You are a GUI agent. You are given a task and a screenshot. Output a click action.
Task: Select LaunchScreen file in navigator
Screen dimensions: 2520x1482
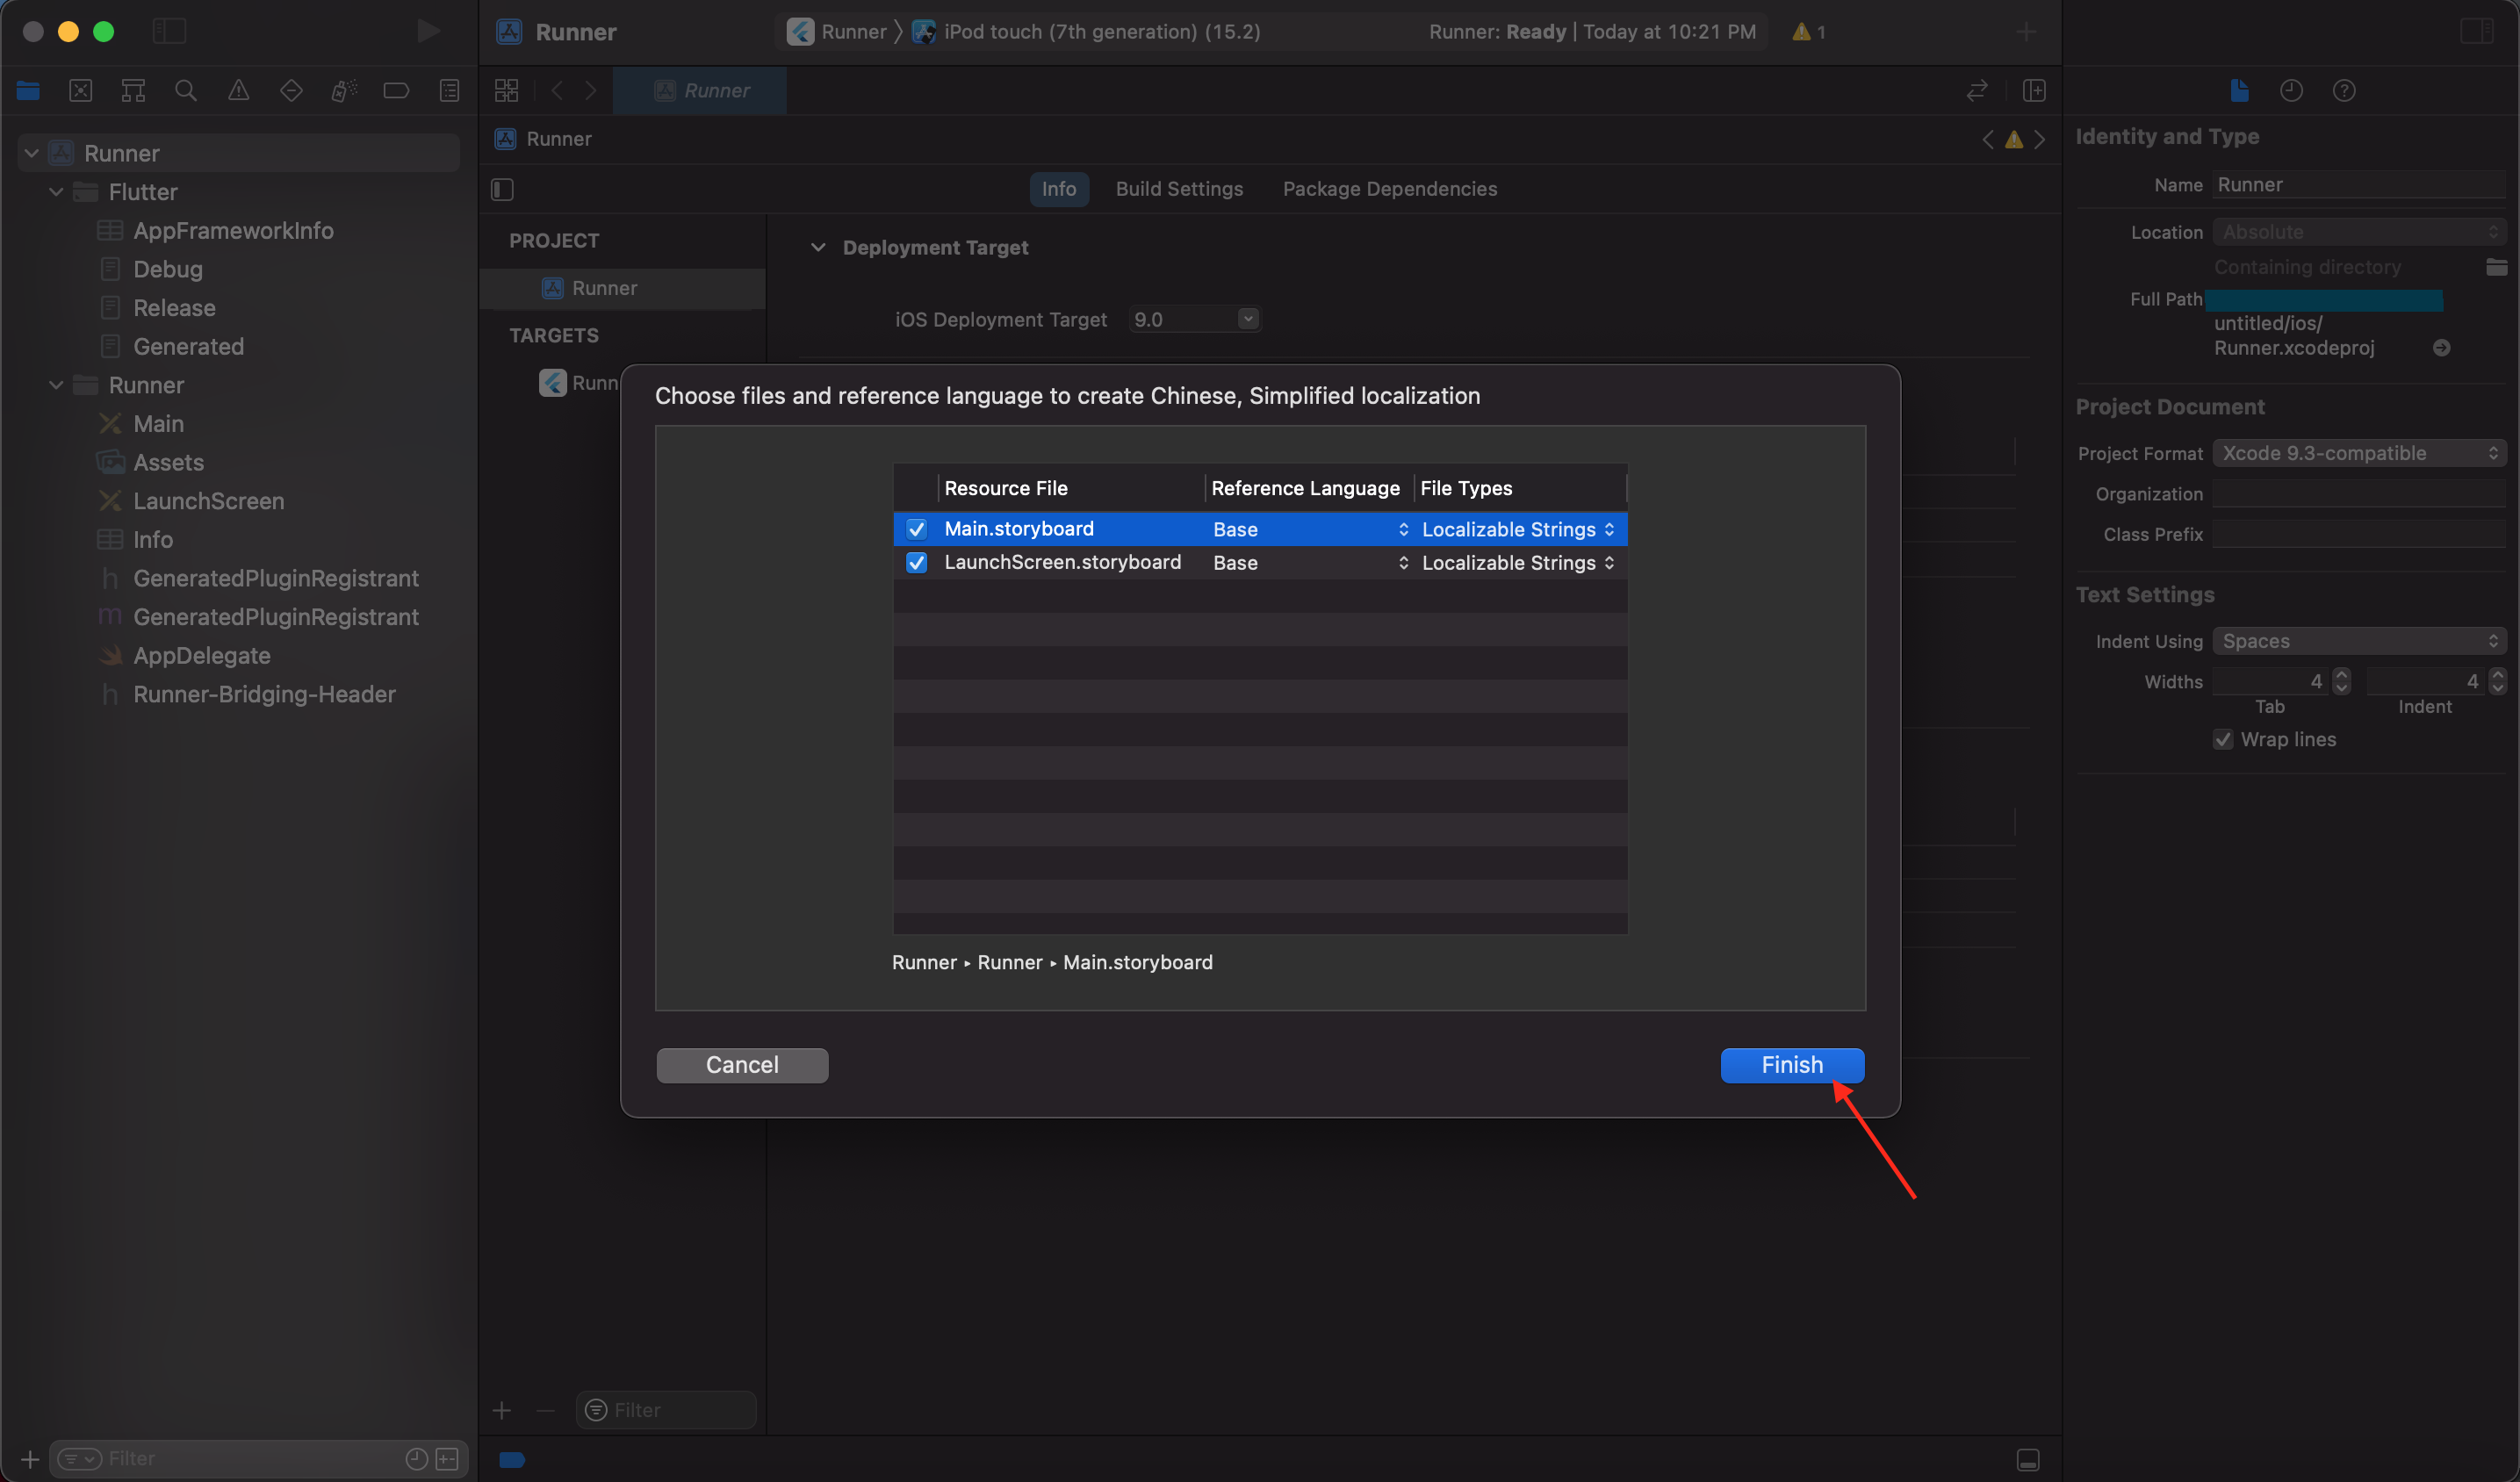point(208,501)
